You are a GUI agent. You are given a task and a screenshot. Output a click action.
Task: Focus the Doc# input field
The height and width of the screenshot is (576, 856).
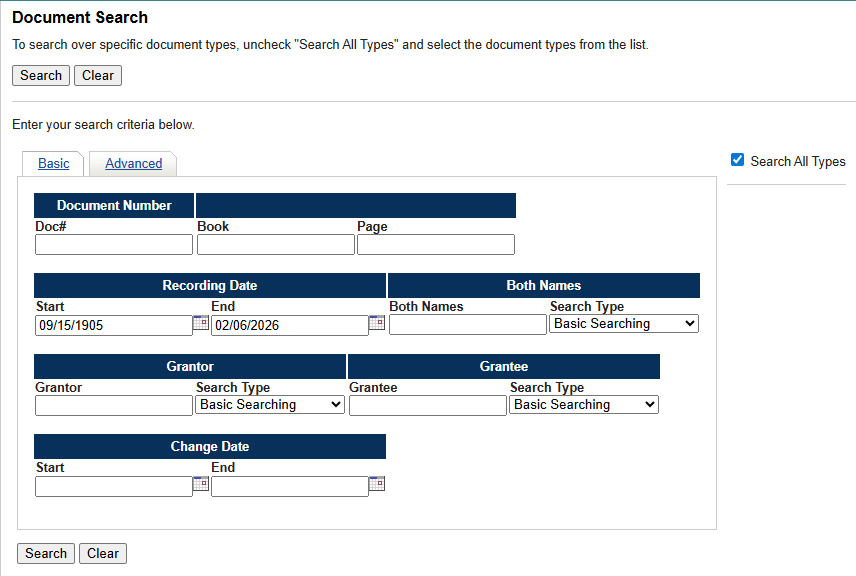click(114, 245)
